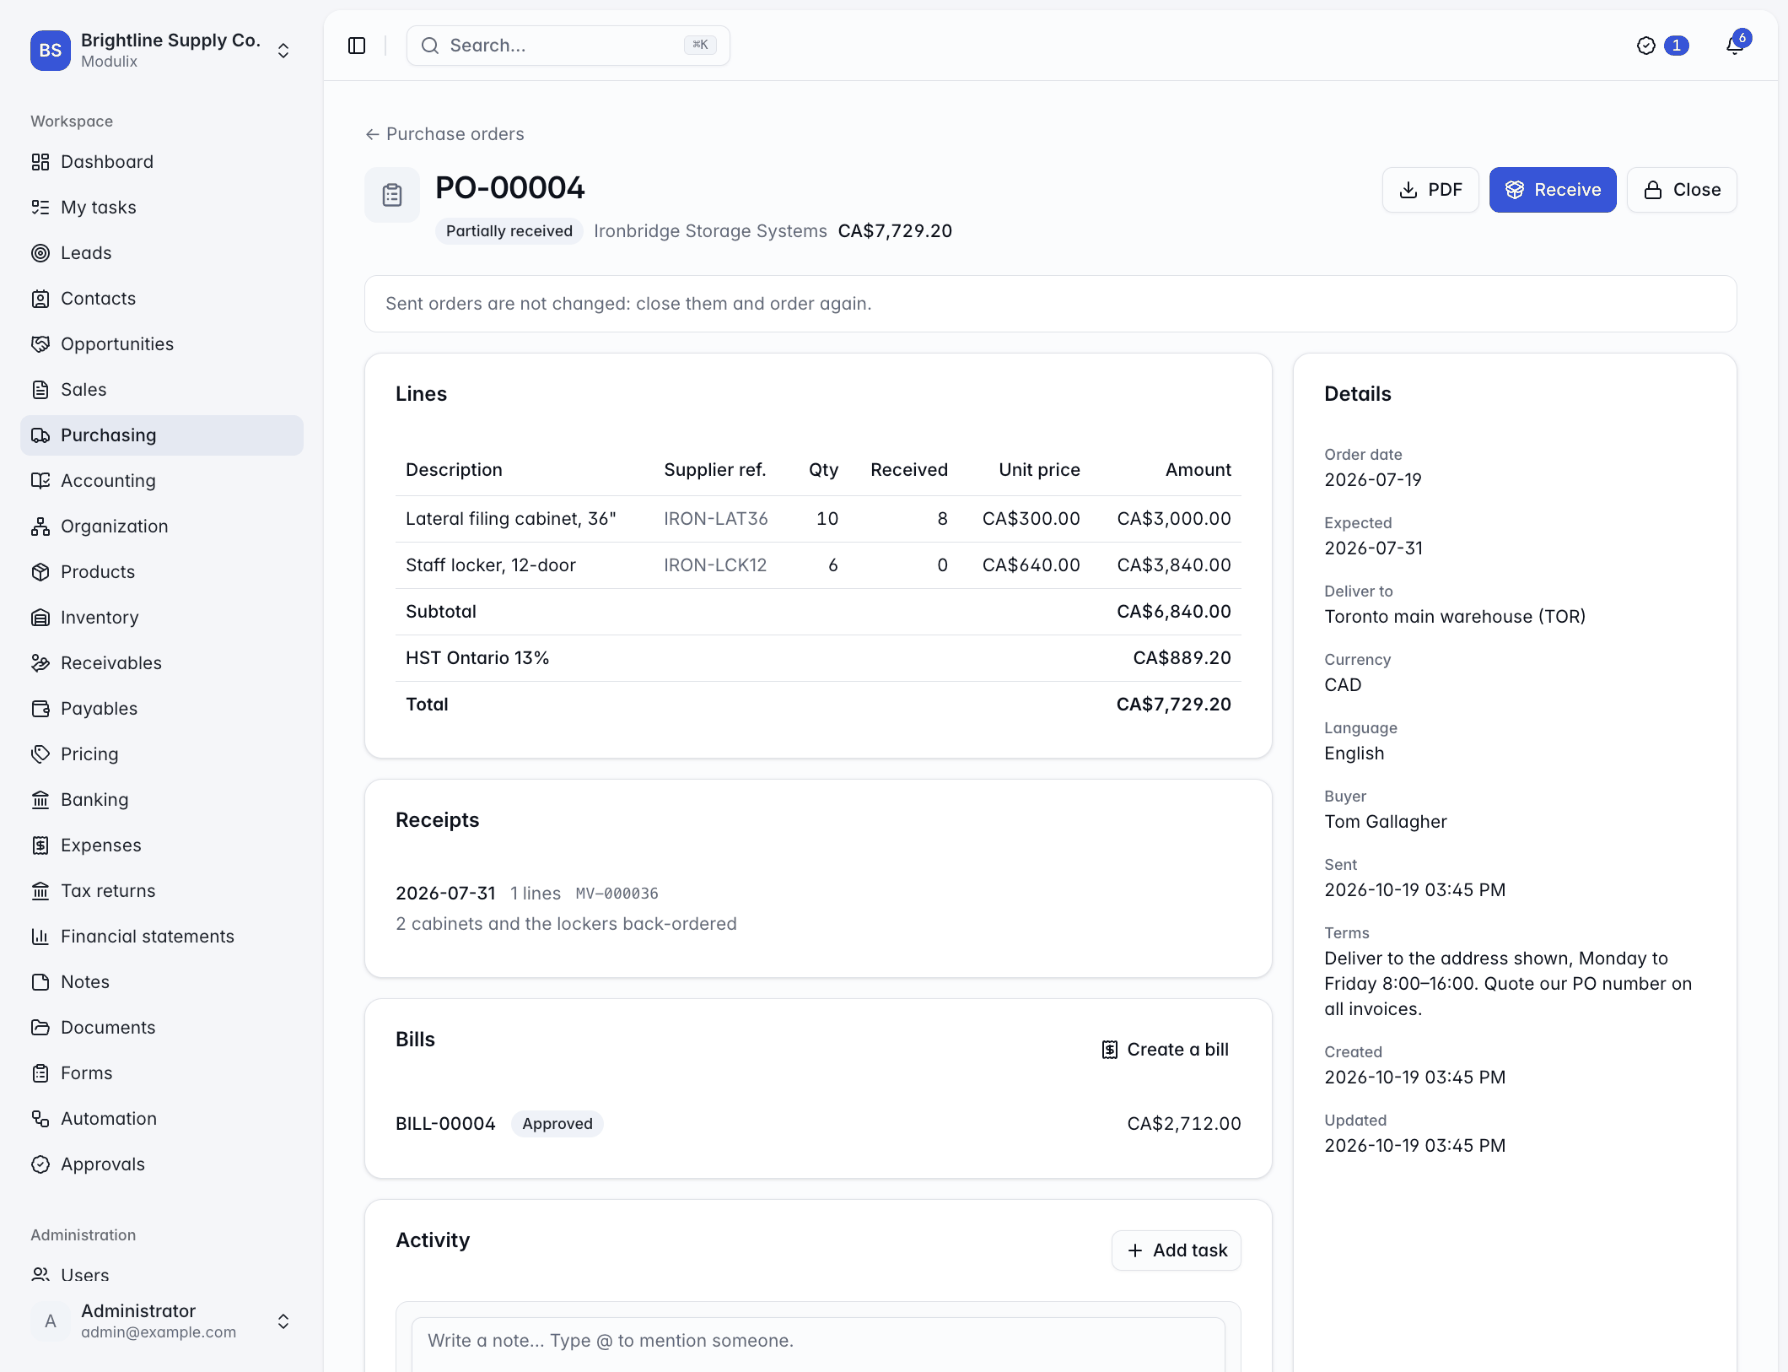Toggle the sidebar panel icon
1788x1372 pixels.
pyautogui.click(x=357, y=45)
